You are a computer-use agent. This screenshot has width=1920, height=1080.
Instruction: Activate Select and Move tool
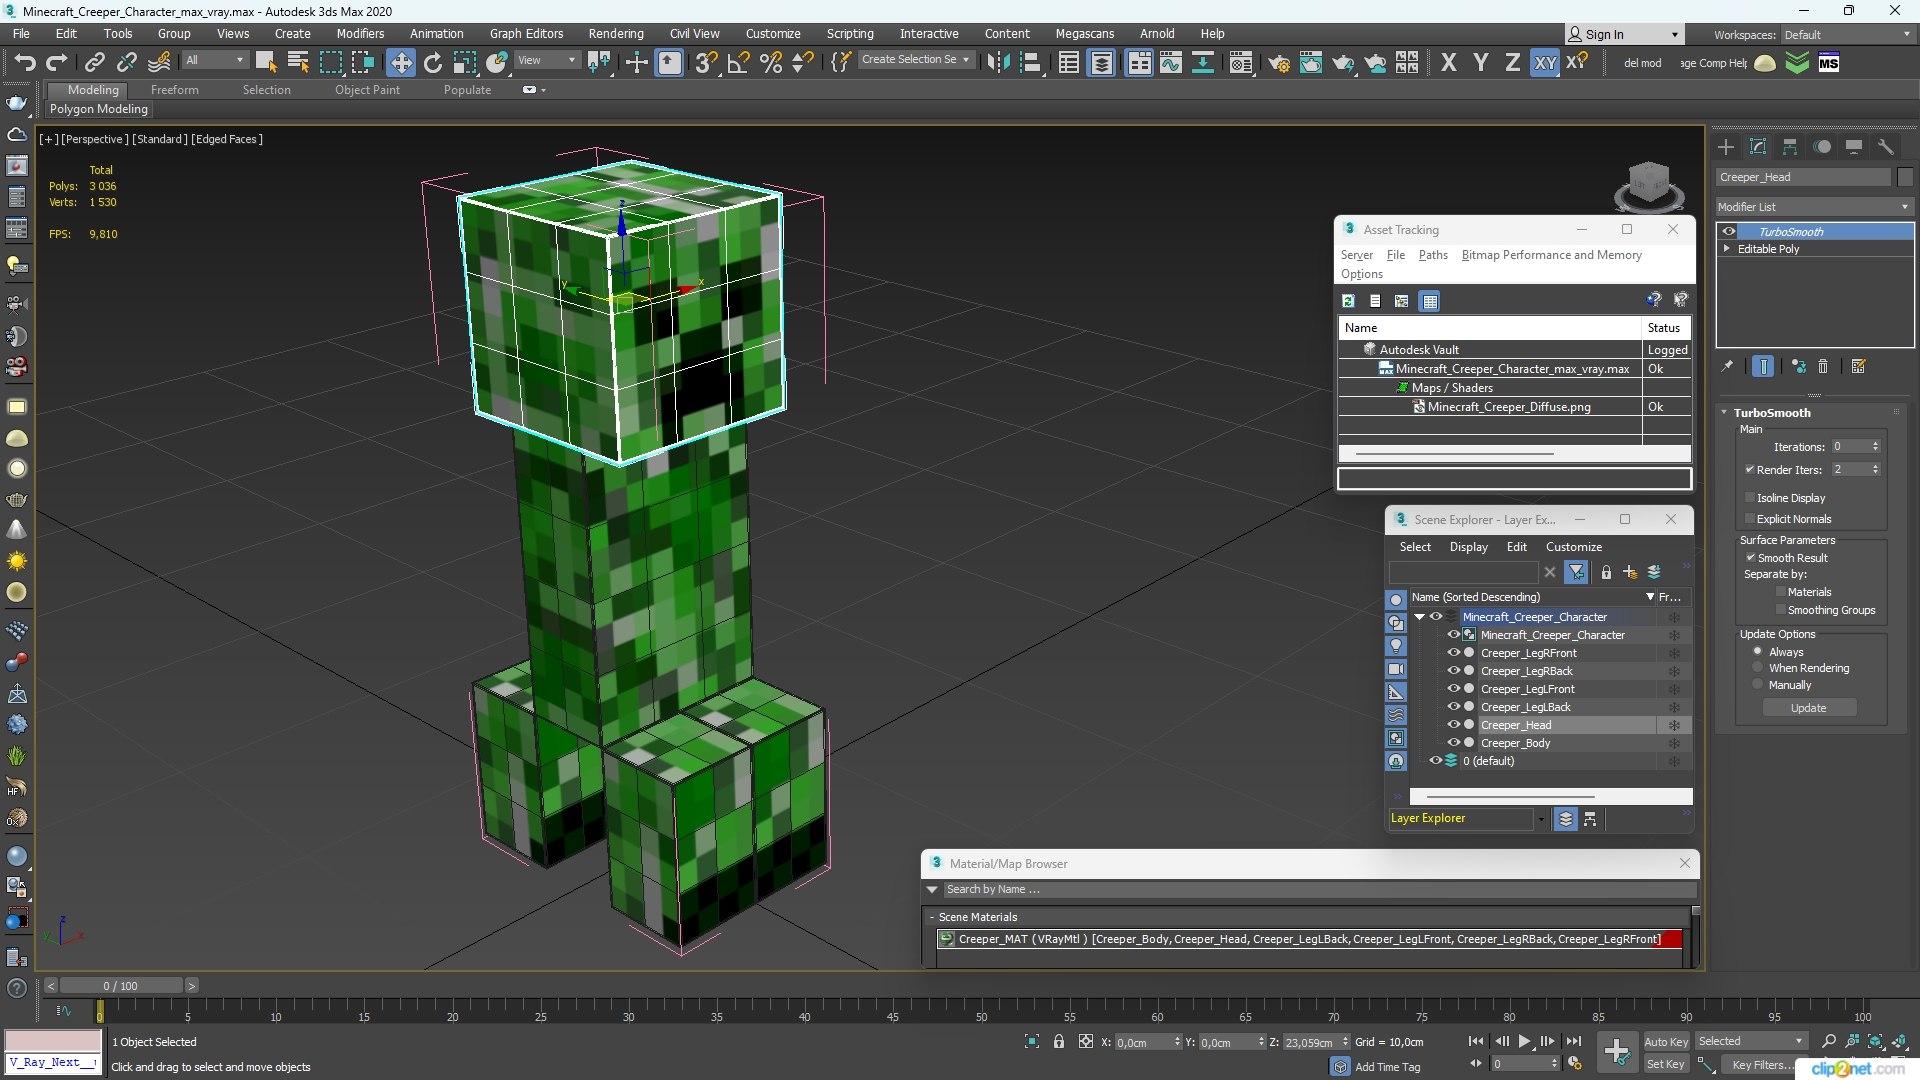401,63
